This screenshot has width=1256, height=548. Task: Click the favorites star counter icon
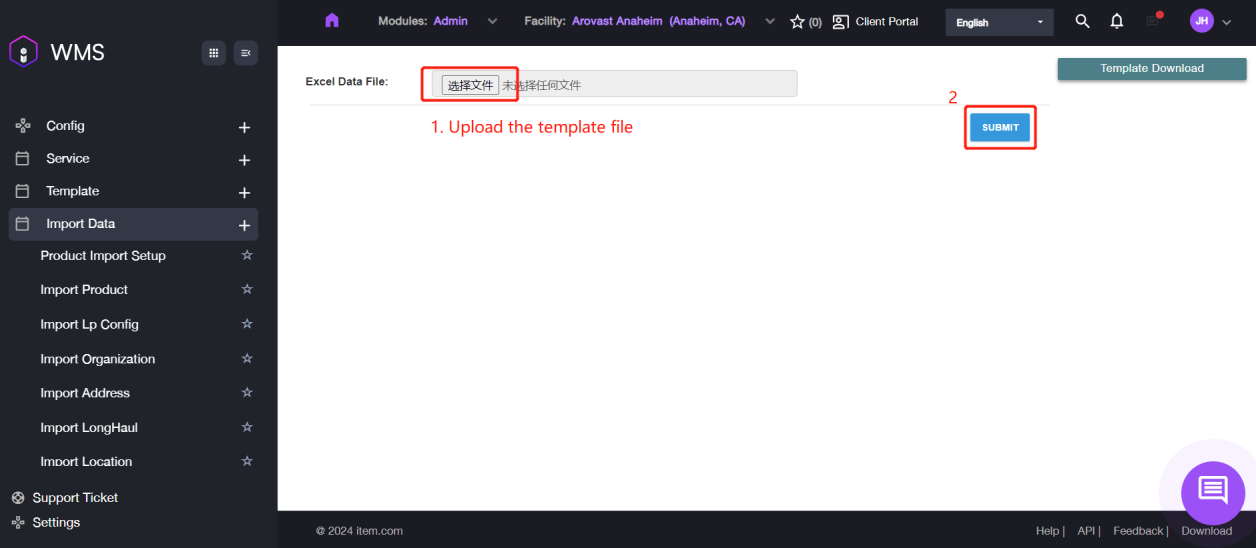797,21
